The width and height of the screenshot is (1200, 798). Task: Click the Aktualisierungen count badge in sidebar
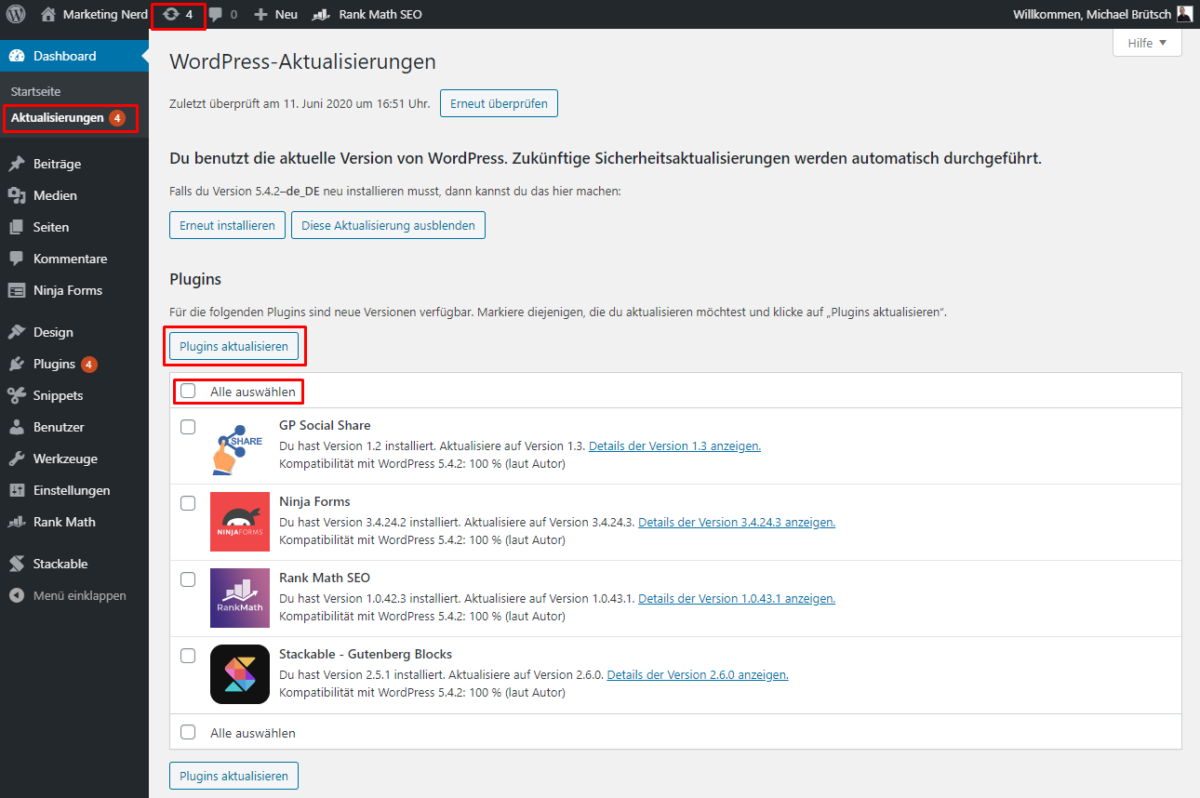[x=117, y=118]
